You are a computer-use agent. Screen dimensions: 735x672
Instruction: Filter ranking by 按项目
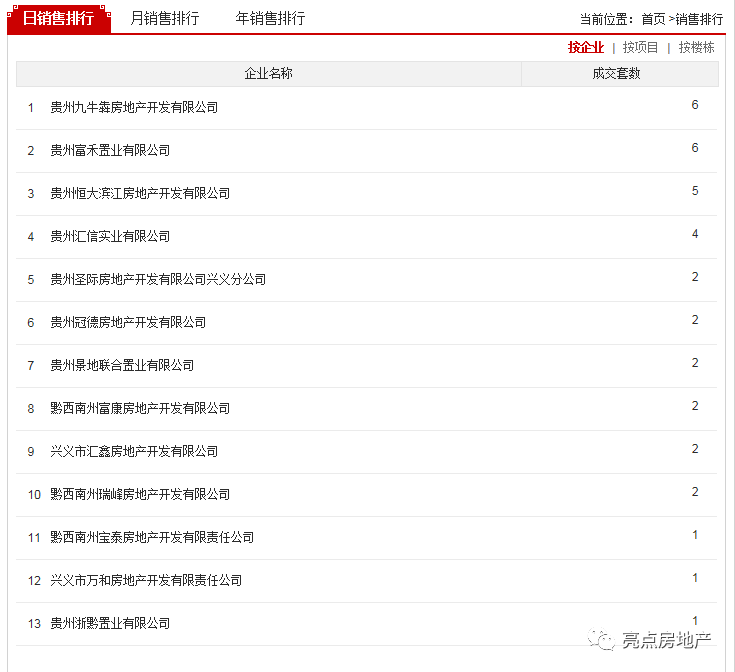tap(640, 47)
